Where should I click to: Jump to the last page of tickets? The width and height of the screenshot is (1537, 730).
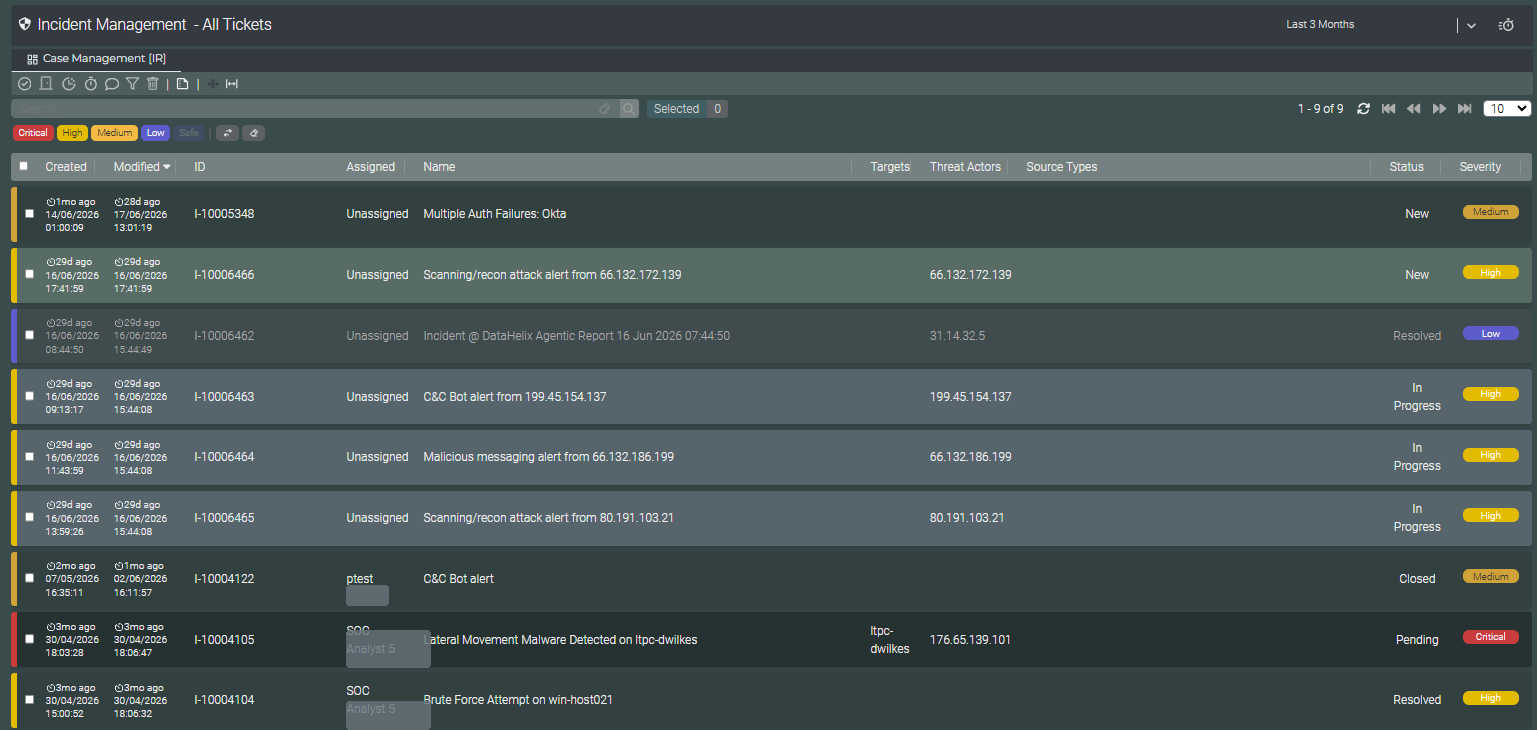point(1465,109)
